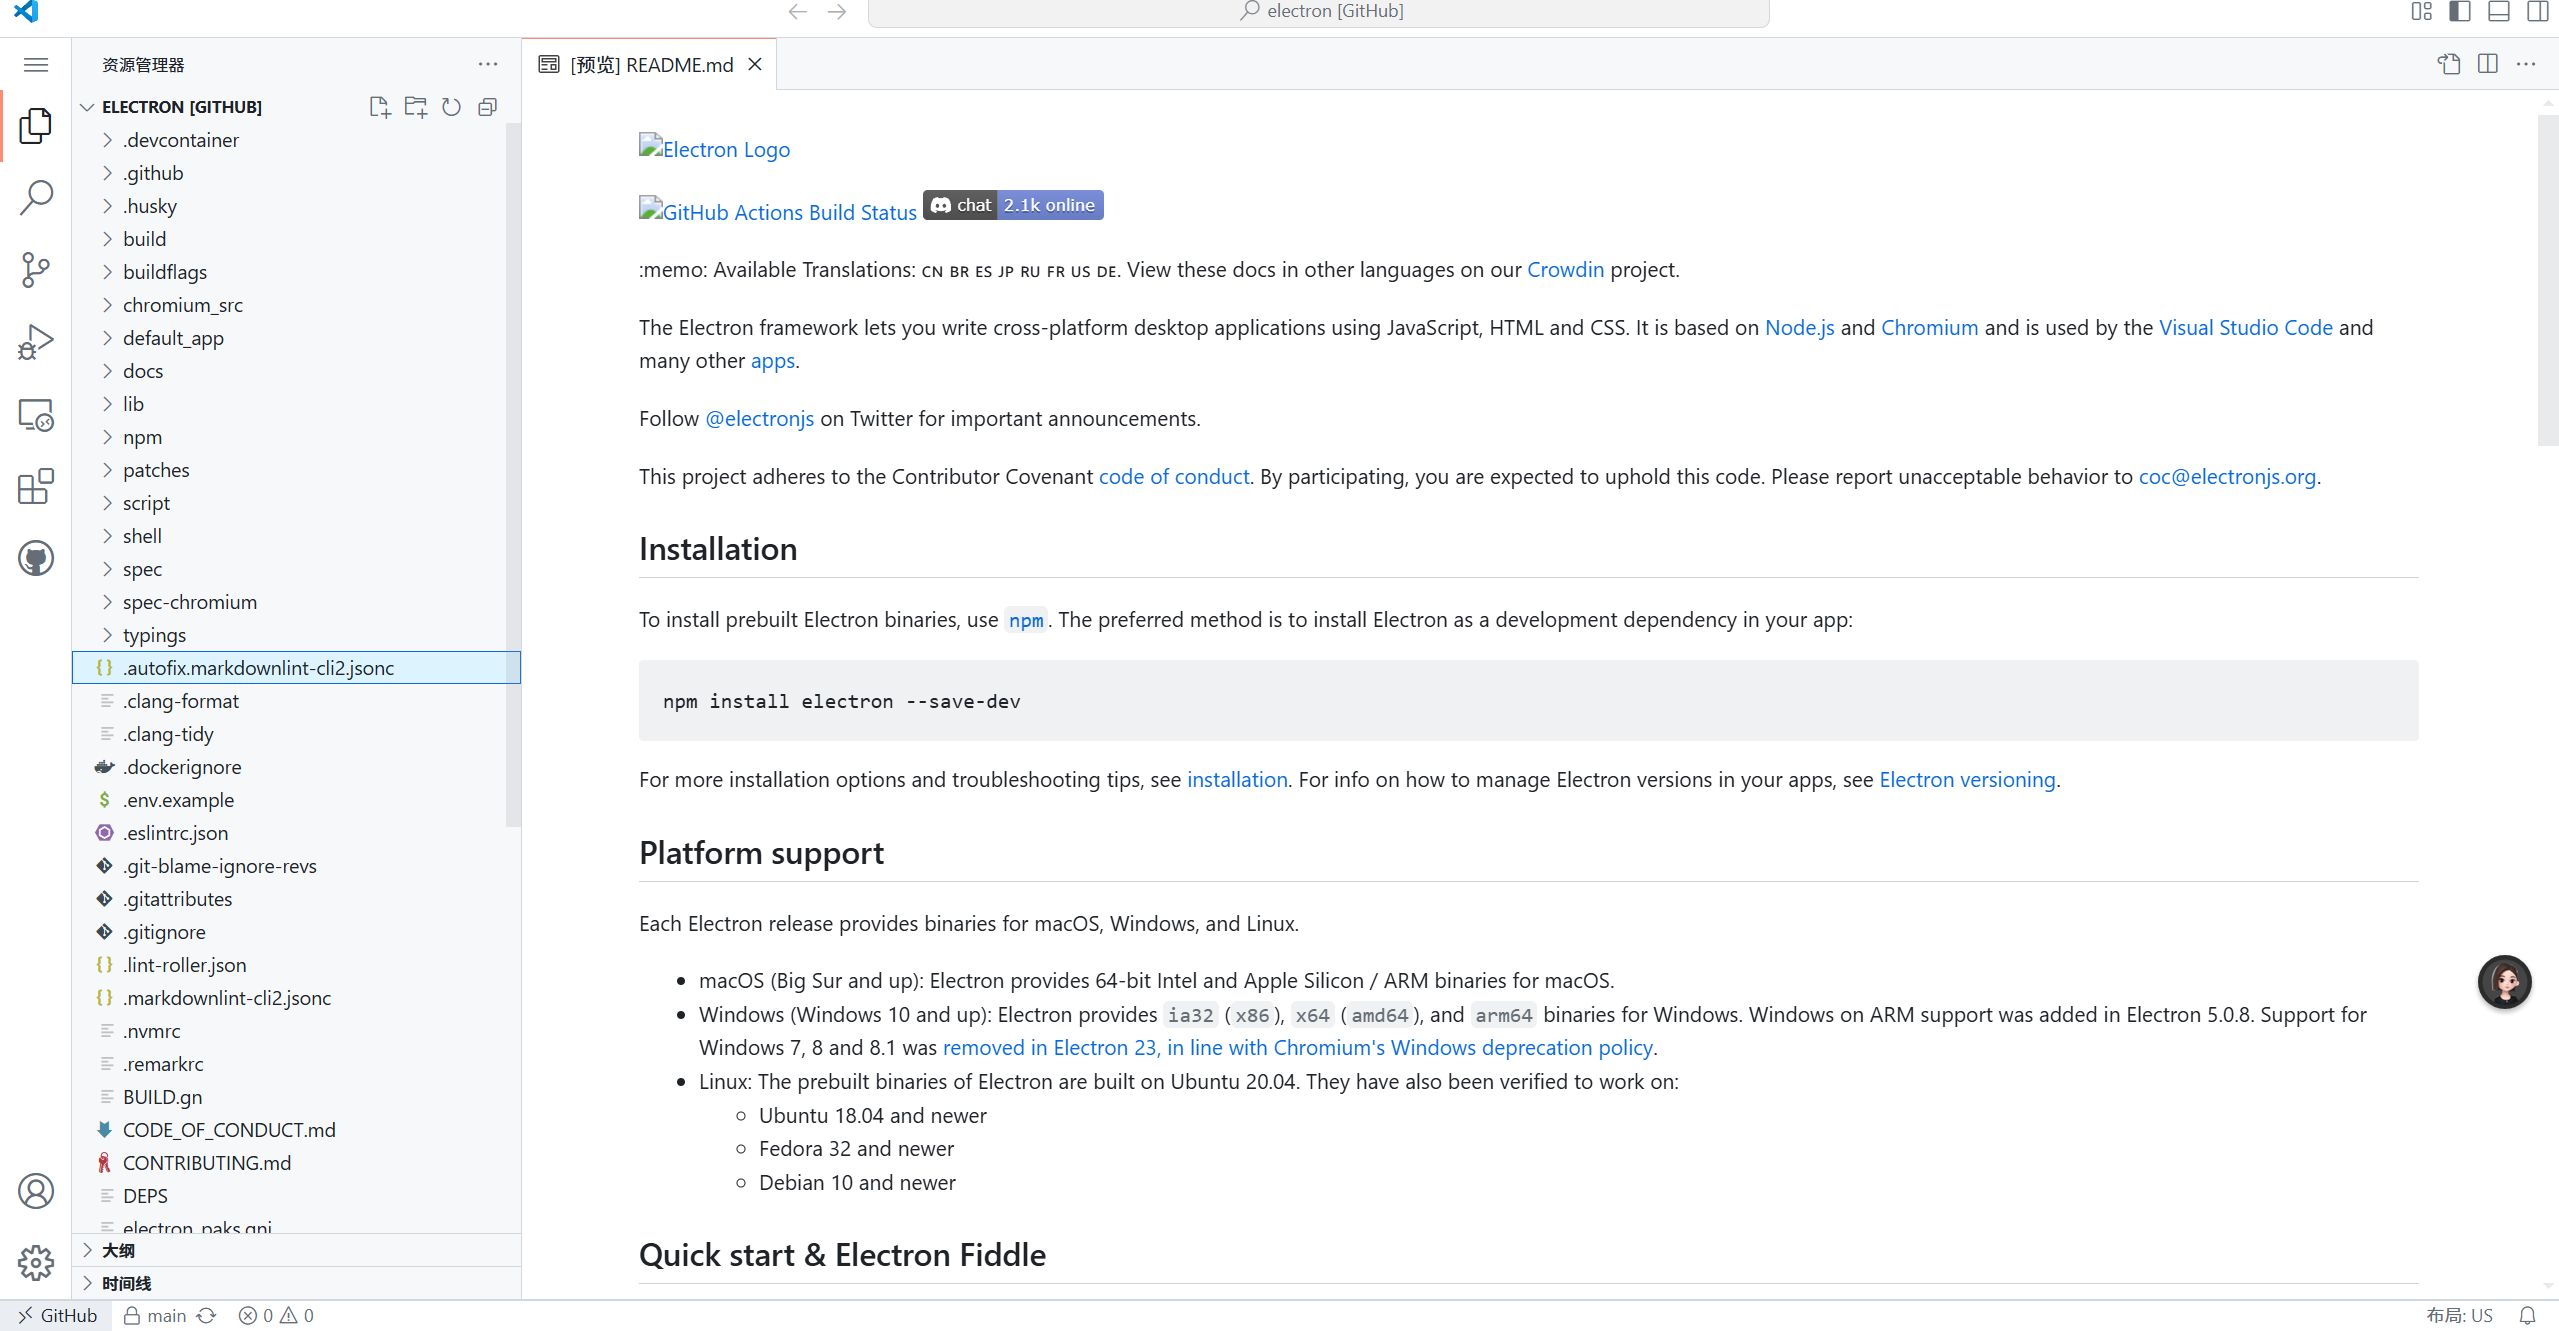Expand the spec-chromium folder

[x=296, y=602]
